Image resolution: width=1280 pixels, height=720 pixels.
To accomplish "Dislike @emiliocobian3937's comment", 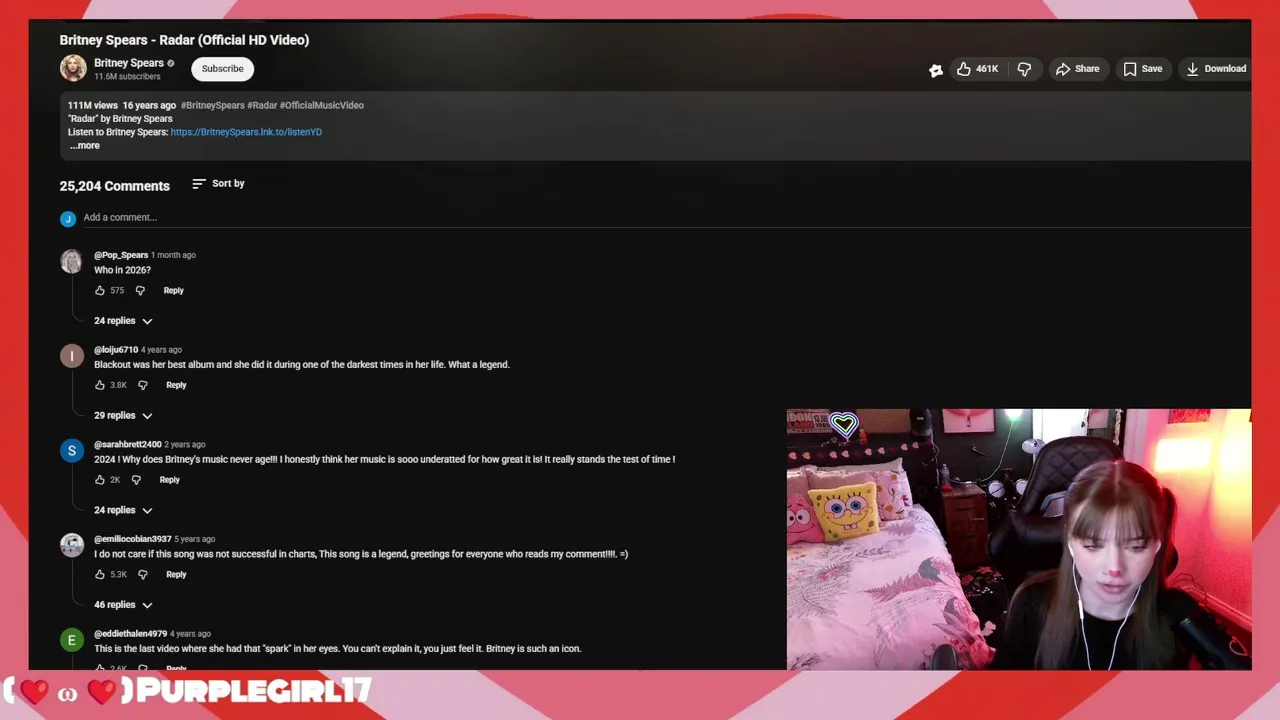I will pos(142,575).
